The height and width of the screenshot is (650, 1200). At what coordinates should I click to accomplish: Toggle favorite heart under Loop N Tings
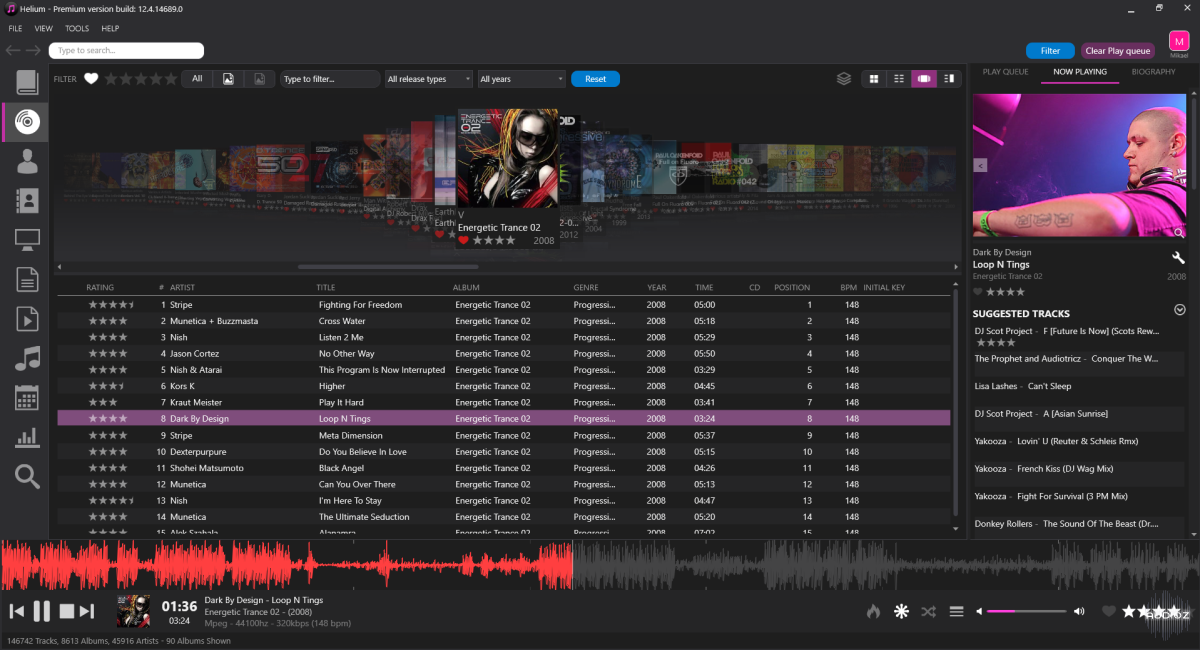click(x=978, y=292)
